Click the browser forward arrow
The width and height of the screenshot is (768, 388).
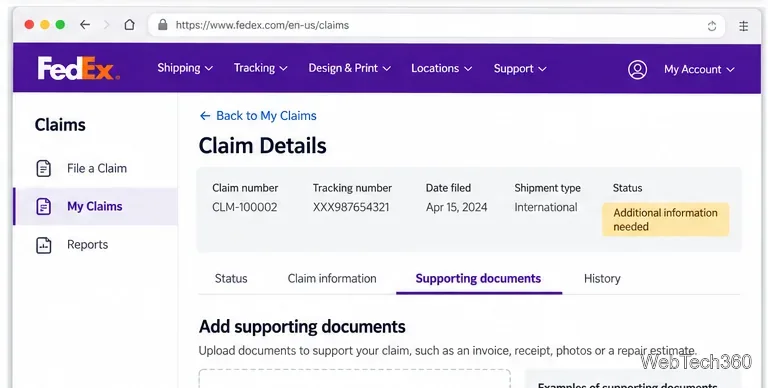[106, 25]
